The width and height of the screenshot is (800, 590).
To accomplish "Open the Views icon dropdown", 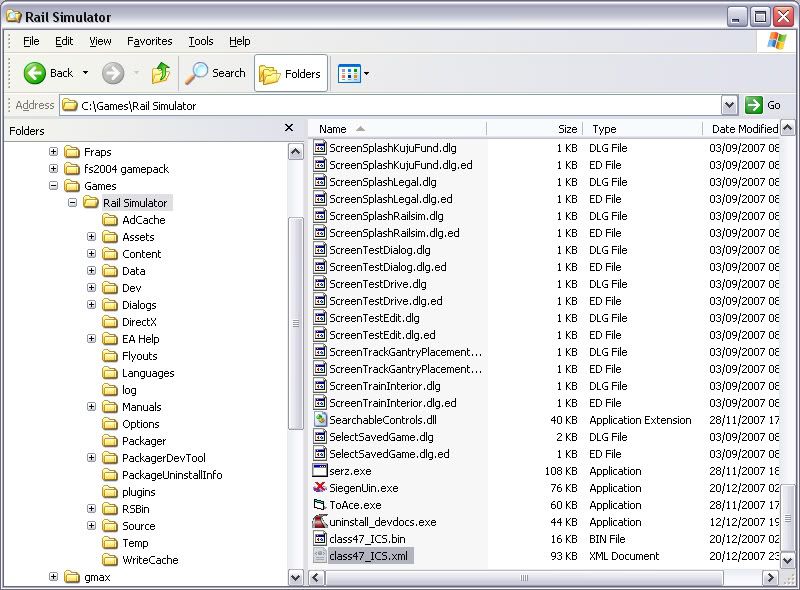I will (x=353, y=73).
